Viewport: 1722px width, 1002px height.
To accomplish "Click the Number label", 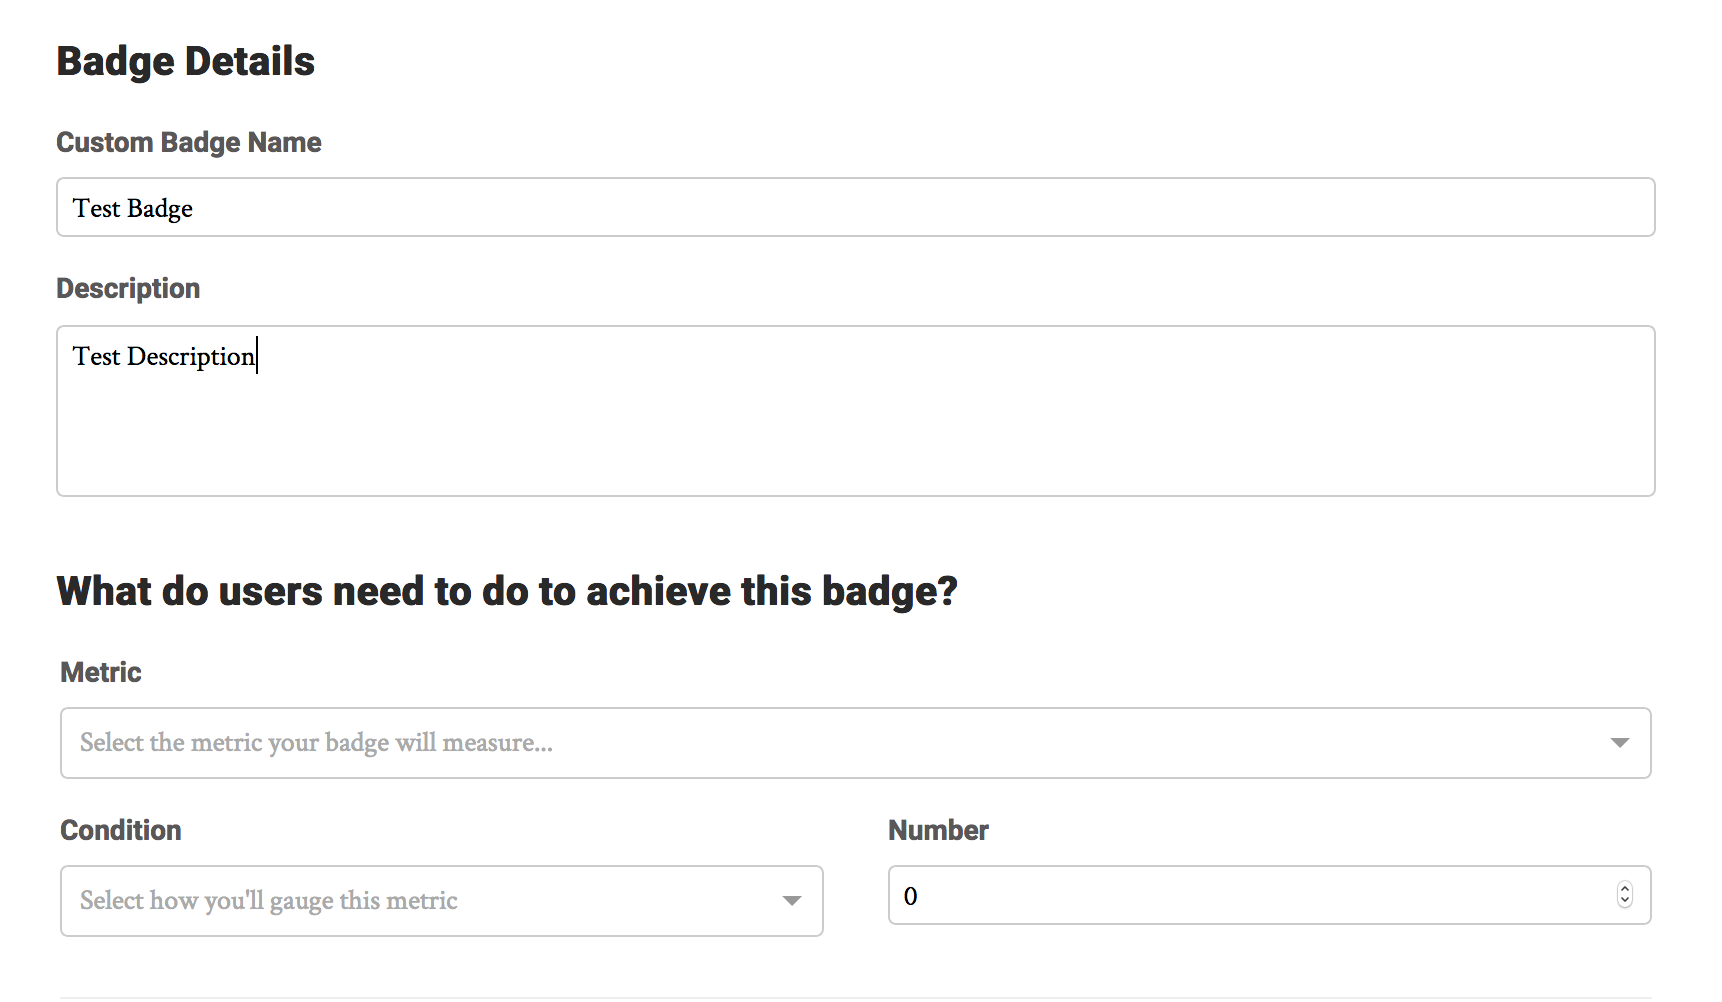I will (x=938, y=830).
